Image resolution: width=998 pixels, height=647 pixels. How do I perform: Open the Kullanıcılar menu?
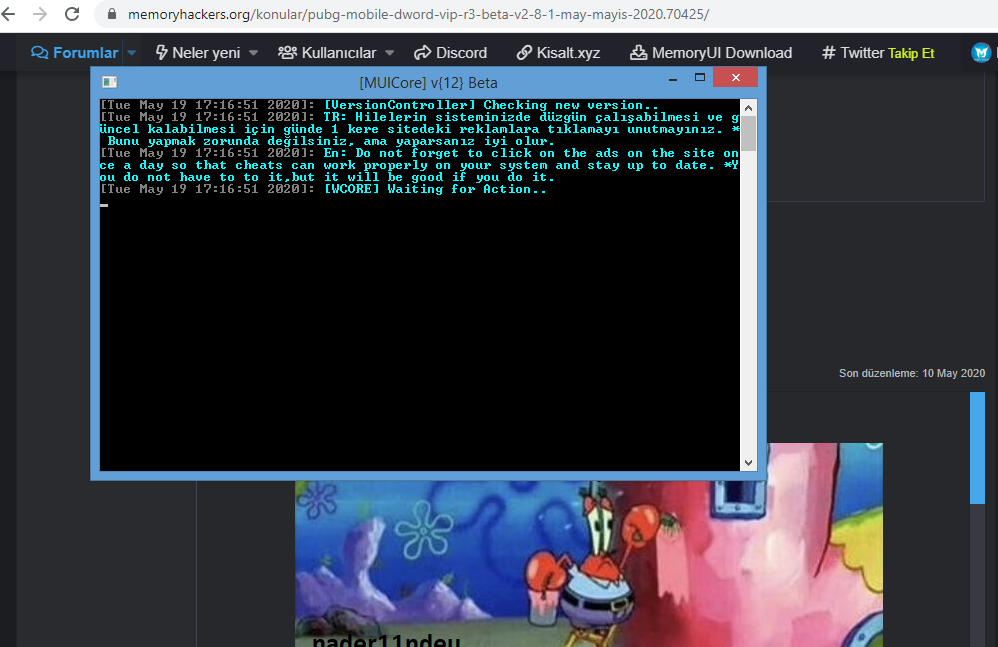pyautogui.click(x=327, y=53)
